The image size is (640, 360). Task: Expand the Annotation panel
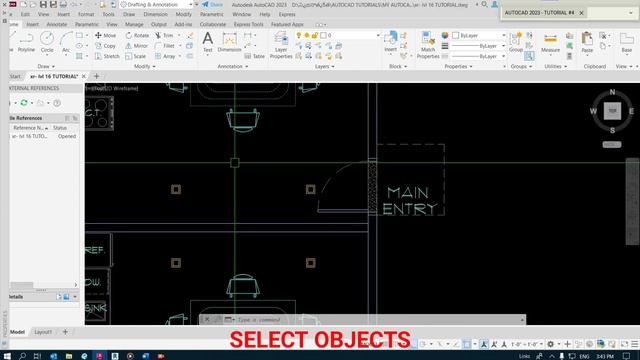pos(232,66)
